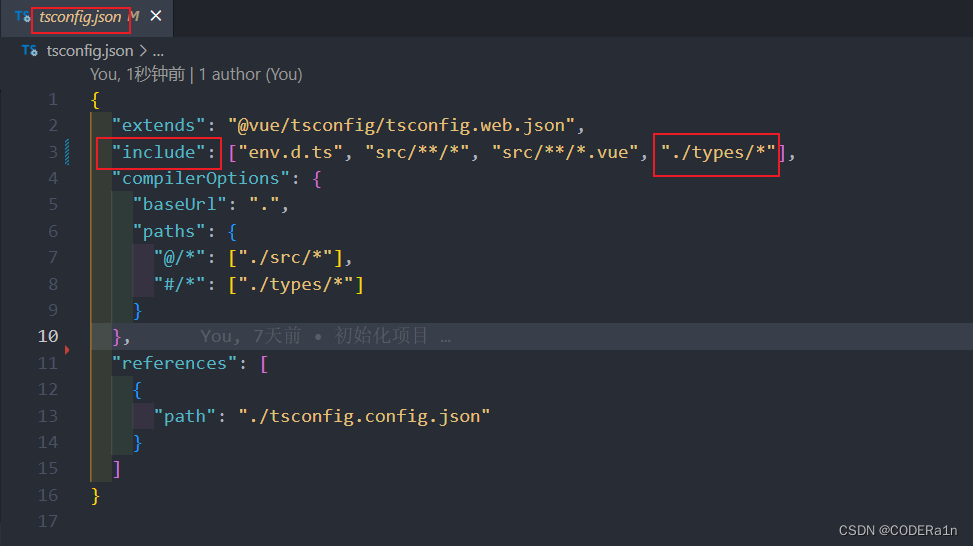The width and height of the screenshot is (973, 546).
Task: Click the red deletion arrow below line 10
Action: click(x=67, y=350)
